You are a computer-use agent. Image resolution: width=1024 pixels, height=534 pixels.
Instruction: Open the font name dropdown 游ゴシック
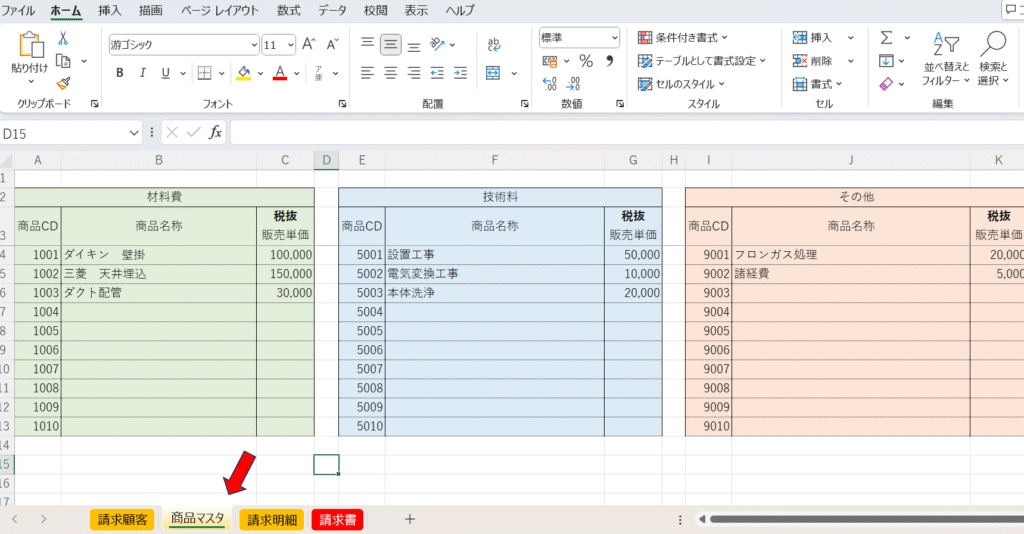pyautogui.click(x=183, y=44)
